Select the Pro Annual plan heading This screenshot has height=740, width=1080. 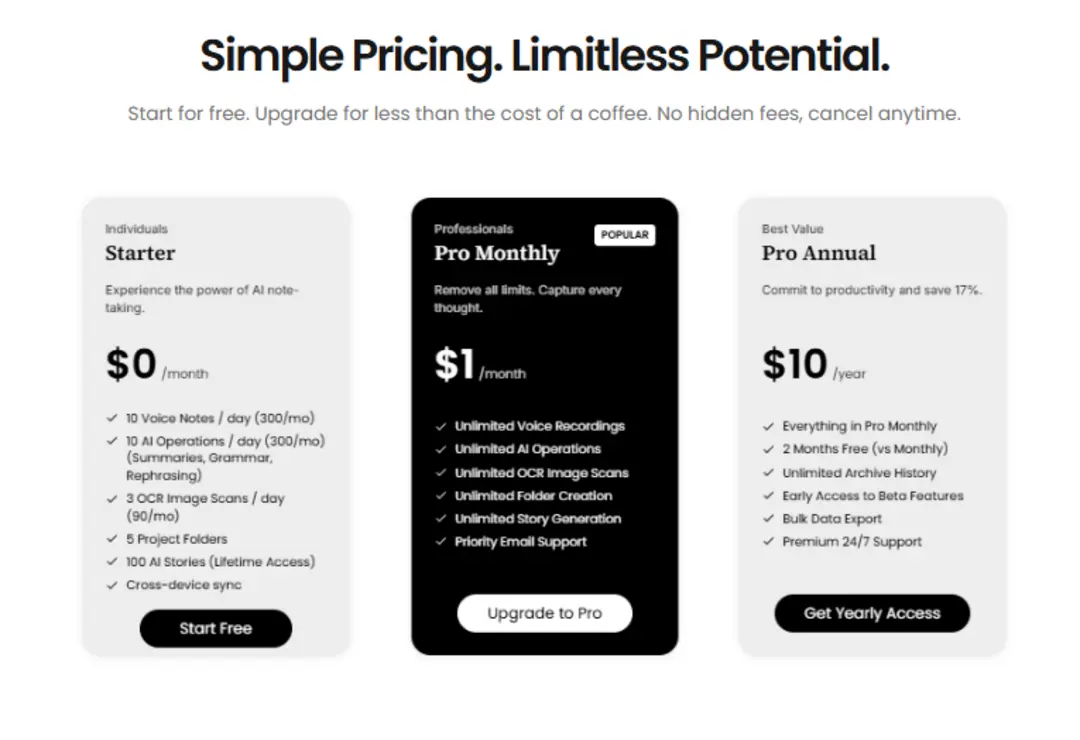(x=819, y=253)
